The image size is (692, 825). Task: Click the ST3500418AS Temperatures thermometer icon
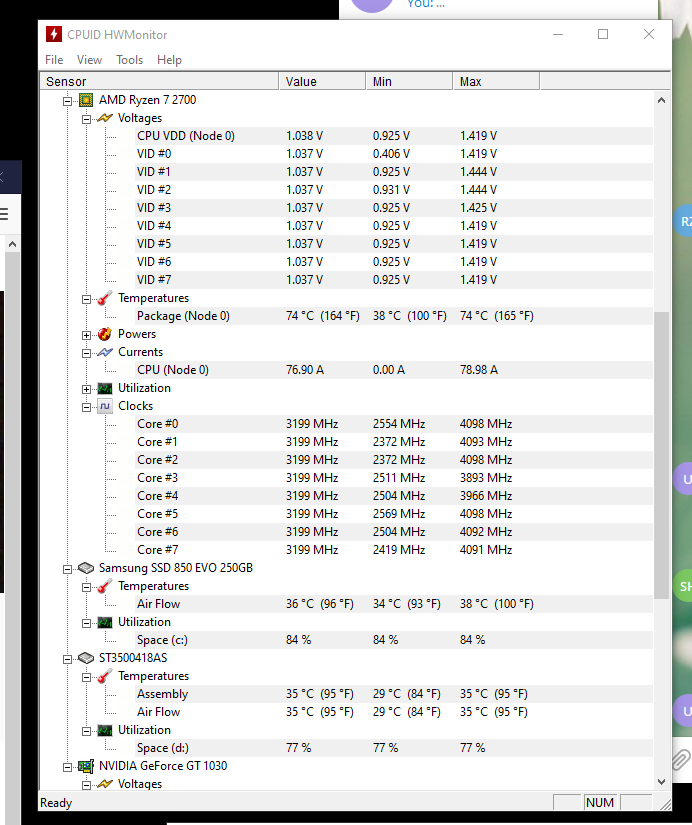point(105,676)
